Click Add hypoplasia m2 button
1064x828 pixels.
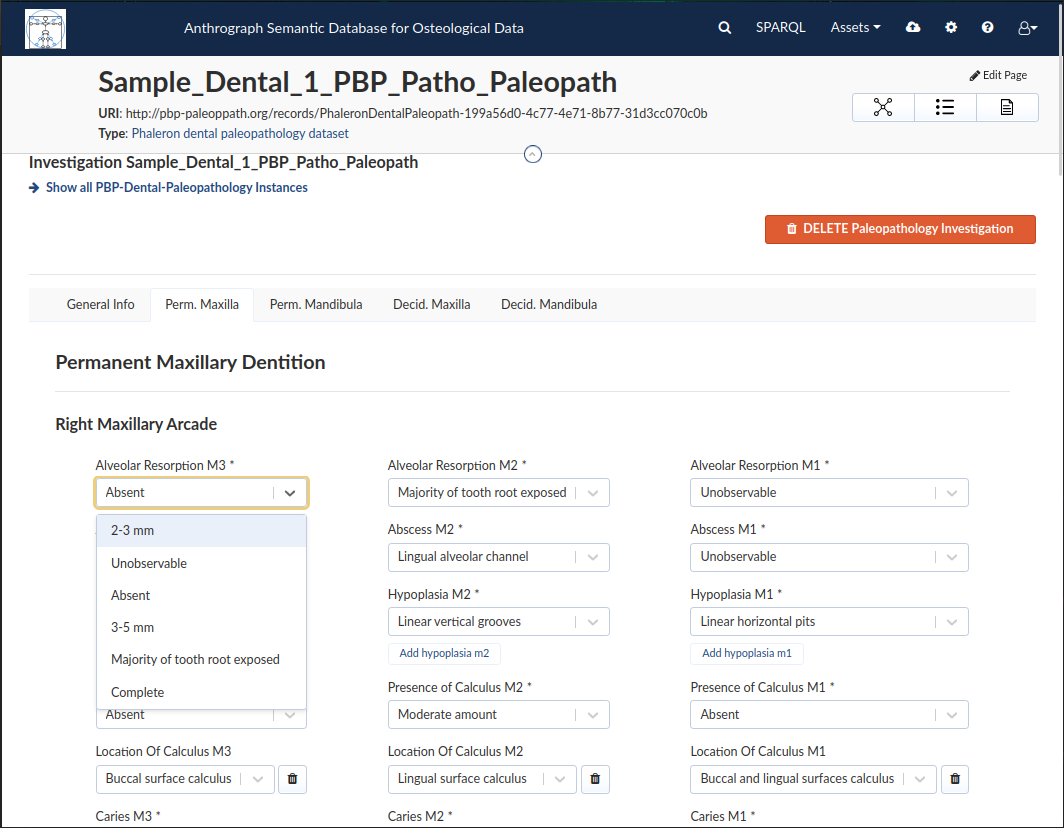(444, 654)
